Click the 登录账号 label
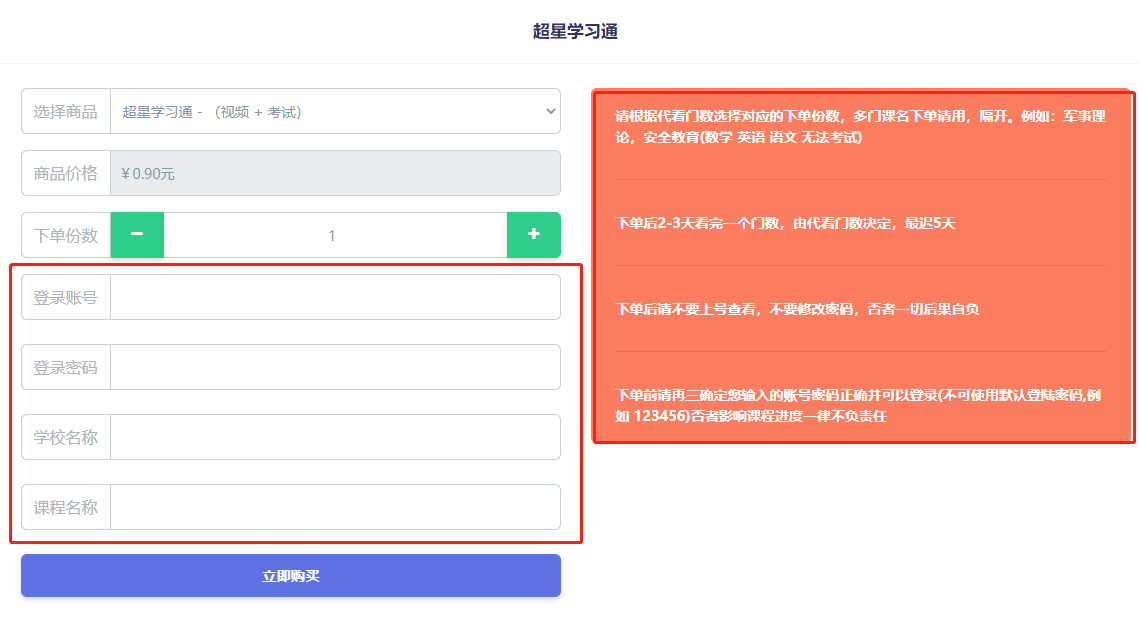 click(x=65, y=297)
